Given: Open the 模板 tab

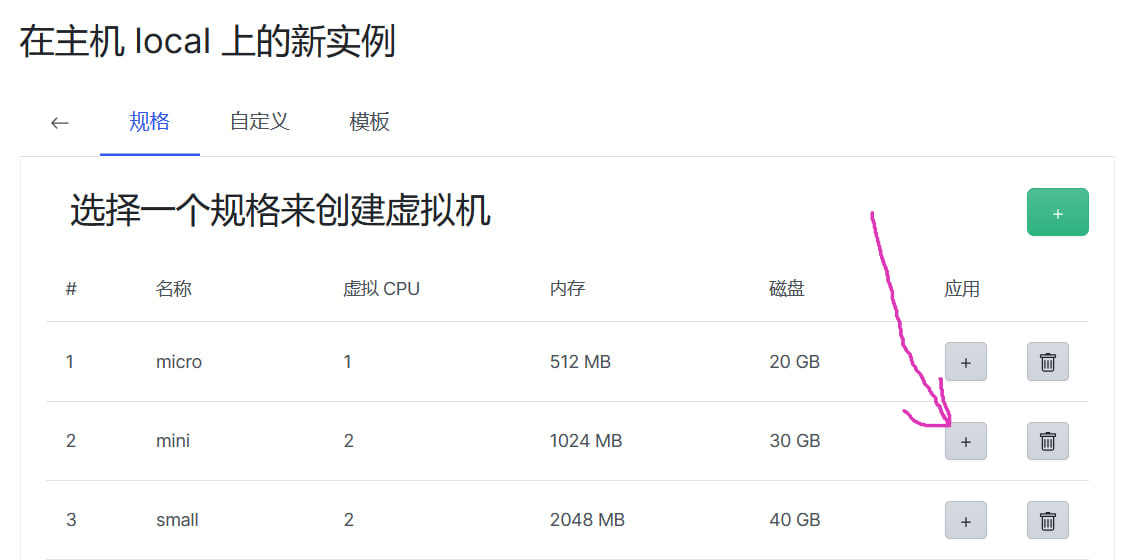Looking at the screenshot, I should pyautogui.click(x=369, y=122).
